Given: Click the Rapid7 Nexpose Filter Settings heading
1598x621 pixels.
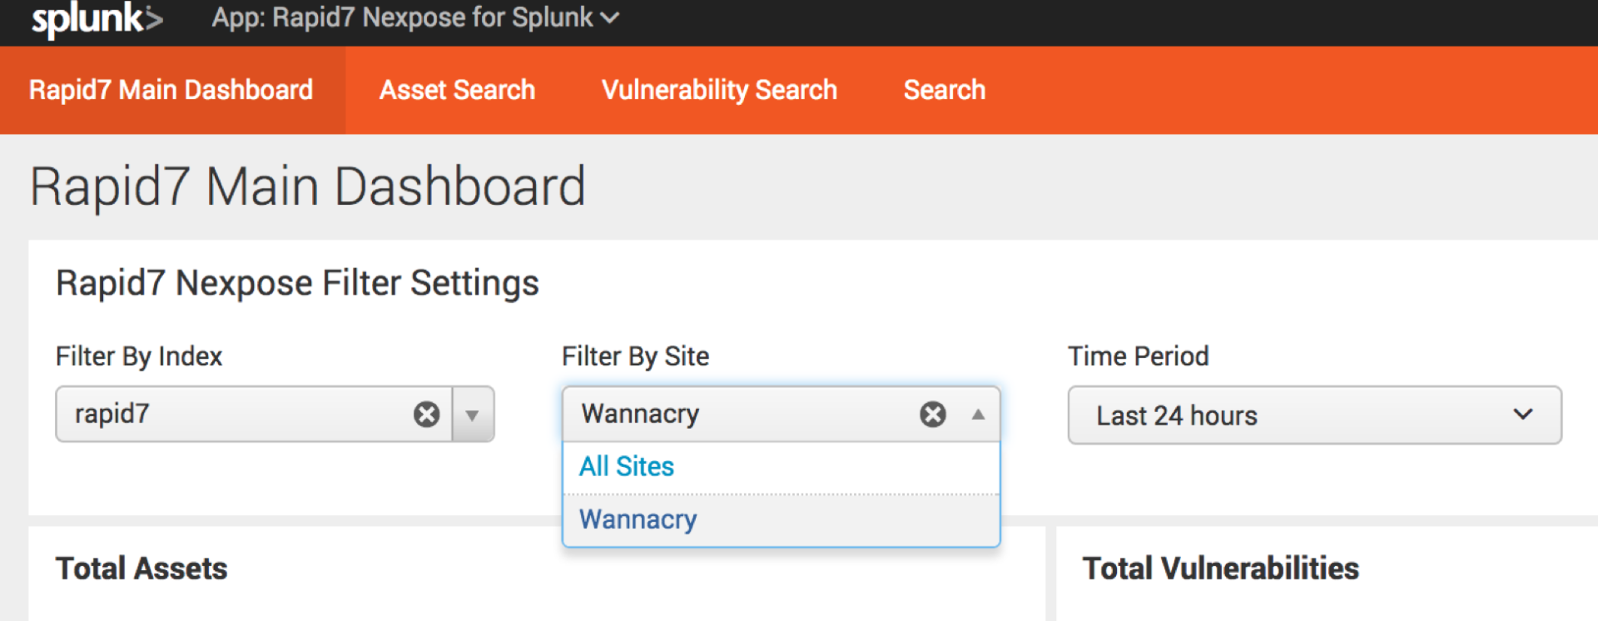Looking at the screenshot, I should click(x=297, y=284).
